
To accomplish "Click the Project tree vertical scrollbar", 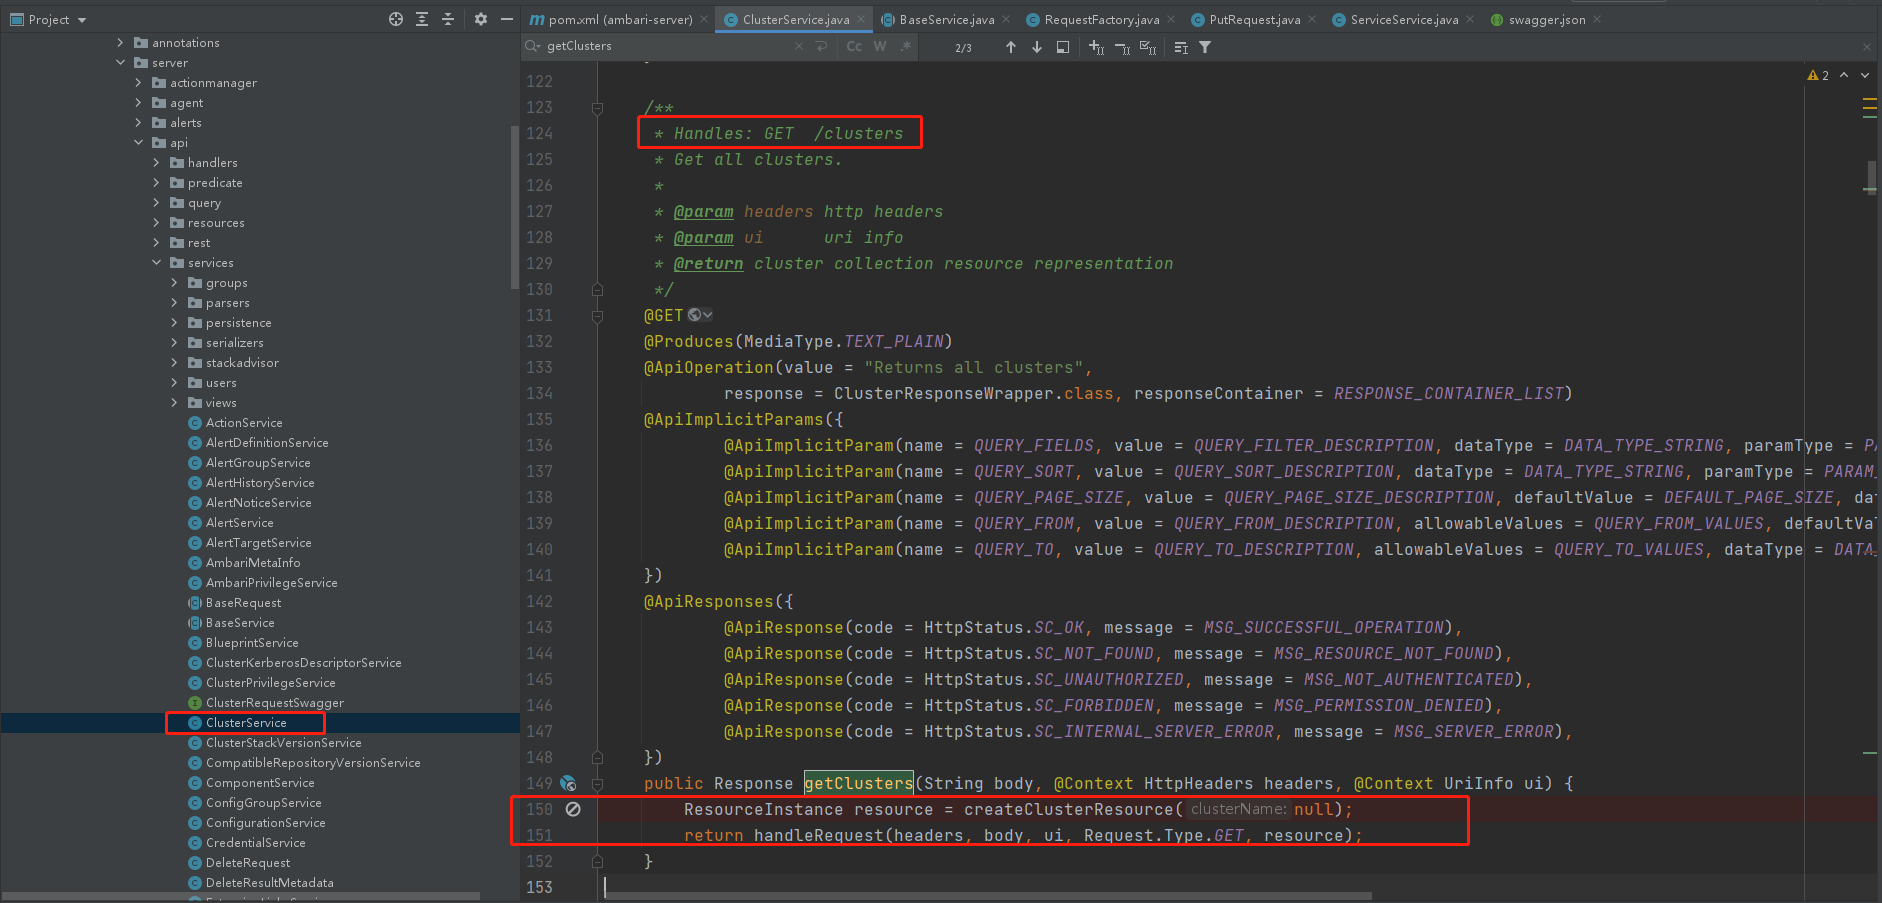I will point(514,205).
